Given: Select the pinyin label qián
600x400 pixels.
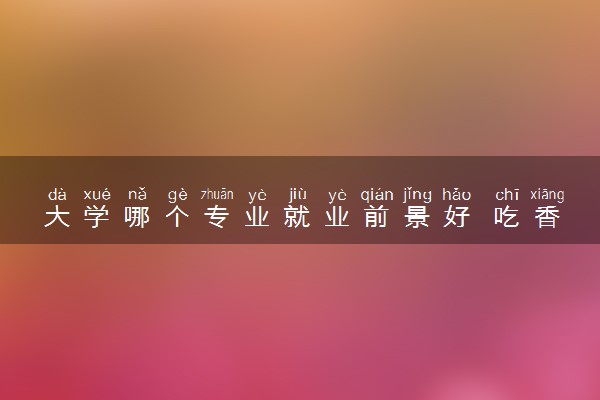Looking at the screenshot, I should (x=377, y=195).
